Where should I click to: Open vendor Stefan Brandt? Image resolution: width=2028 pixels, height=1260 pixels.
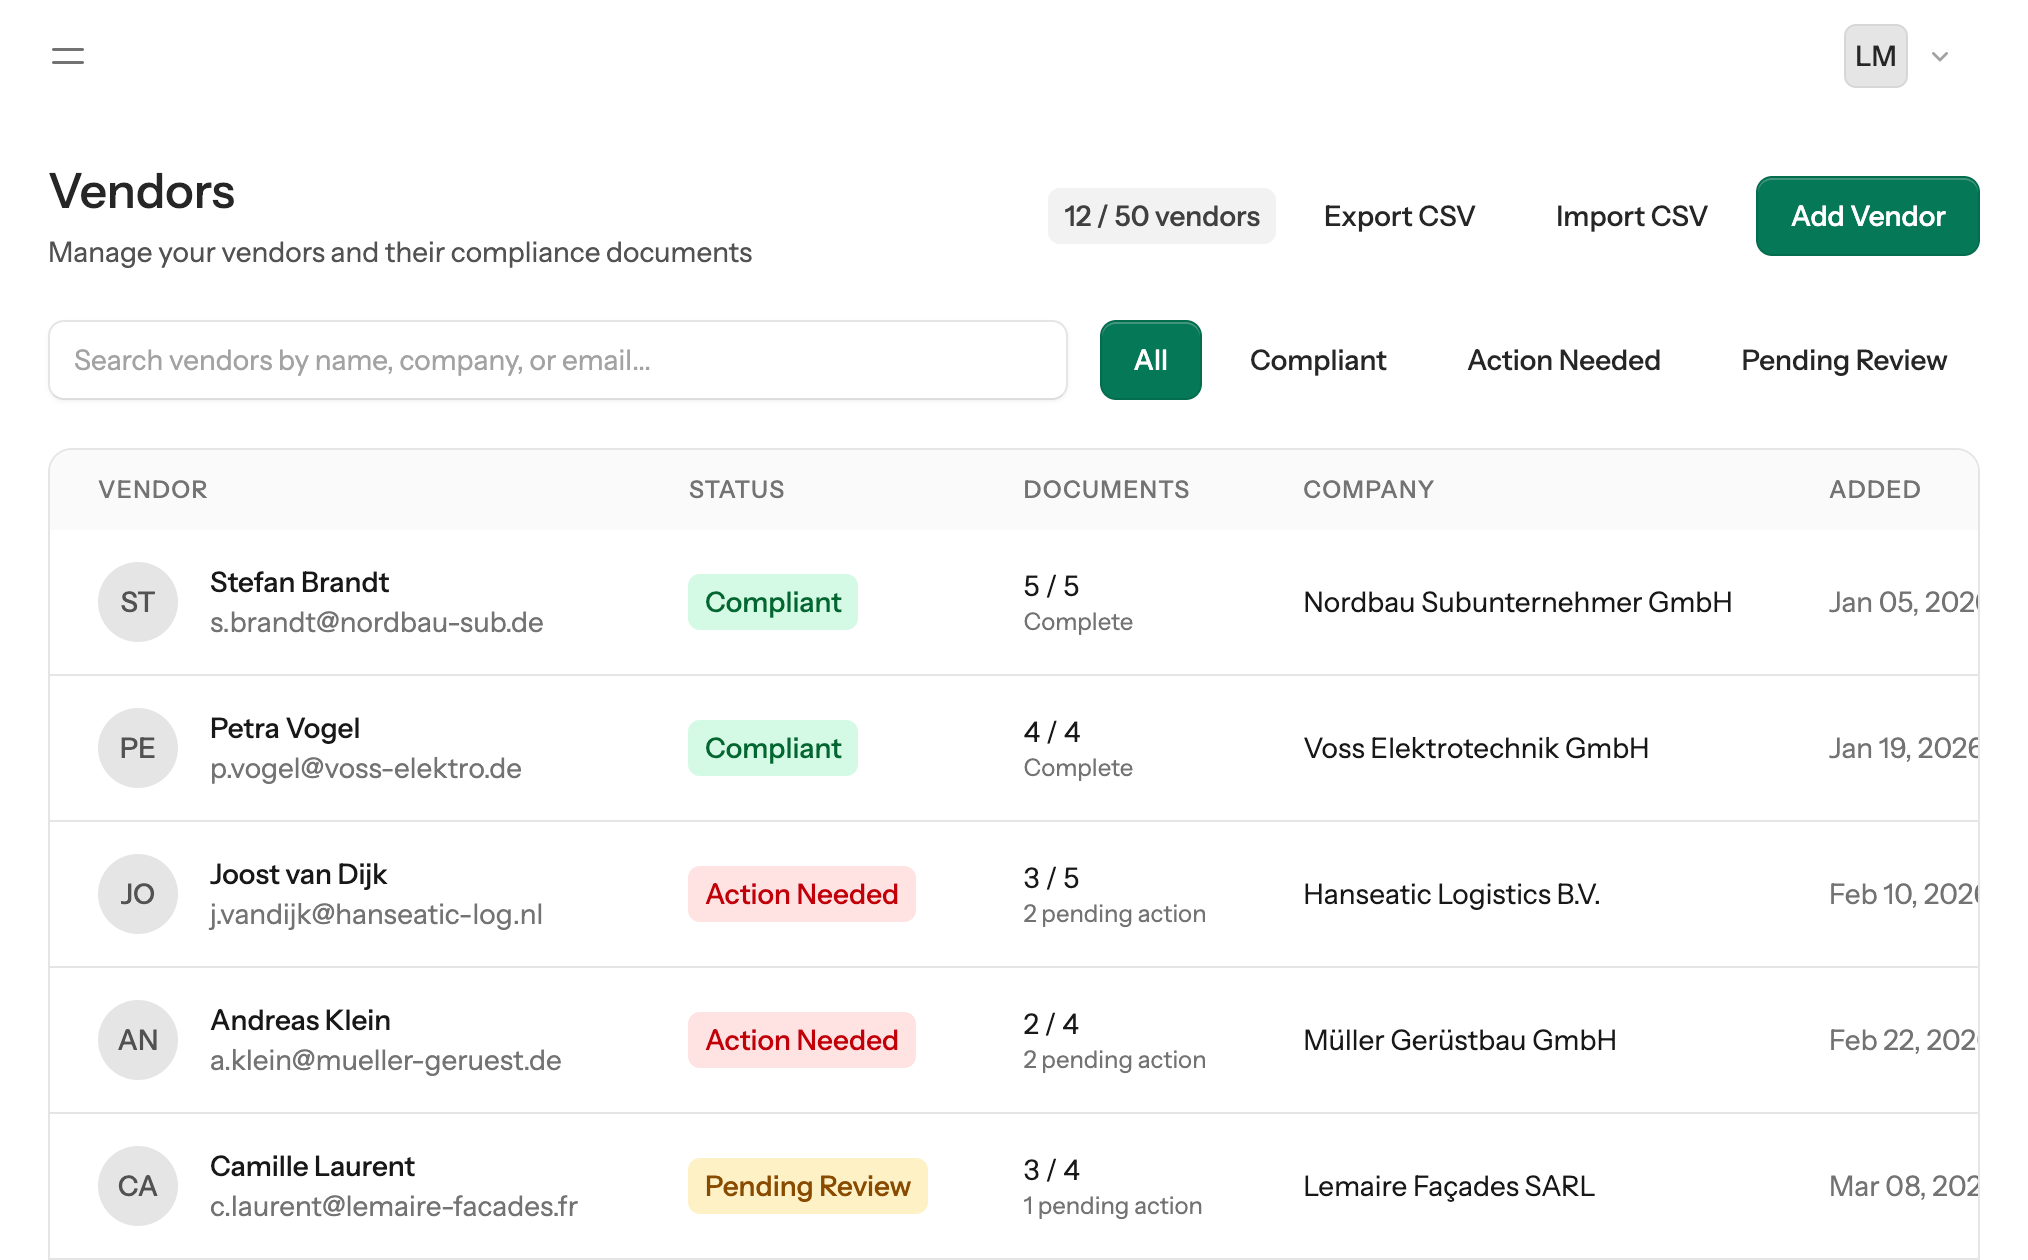coord(299,582)
